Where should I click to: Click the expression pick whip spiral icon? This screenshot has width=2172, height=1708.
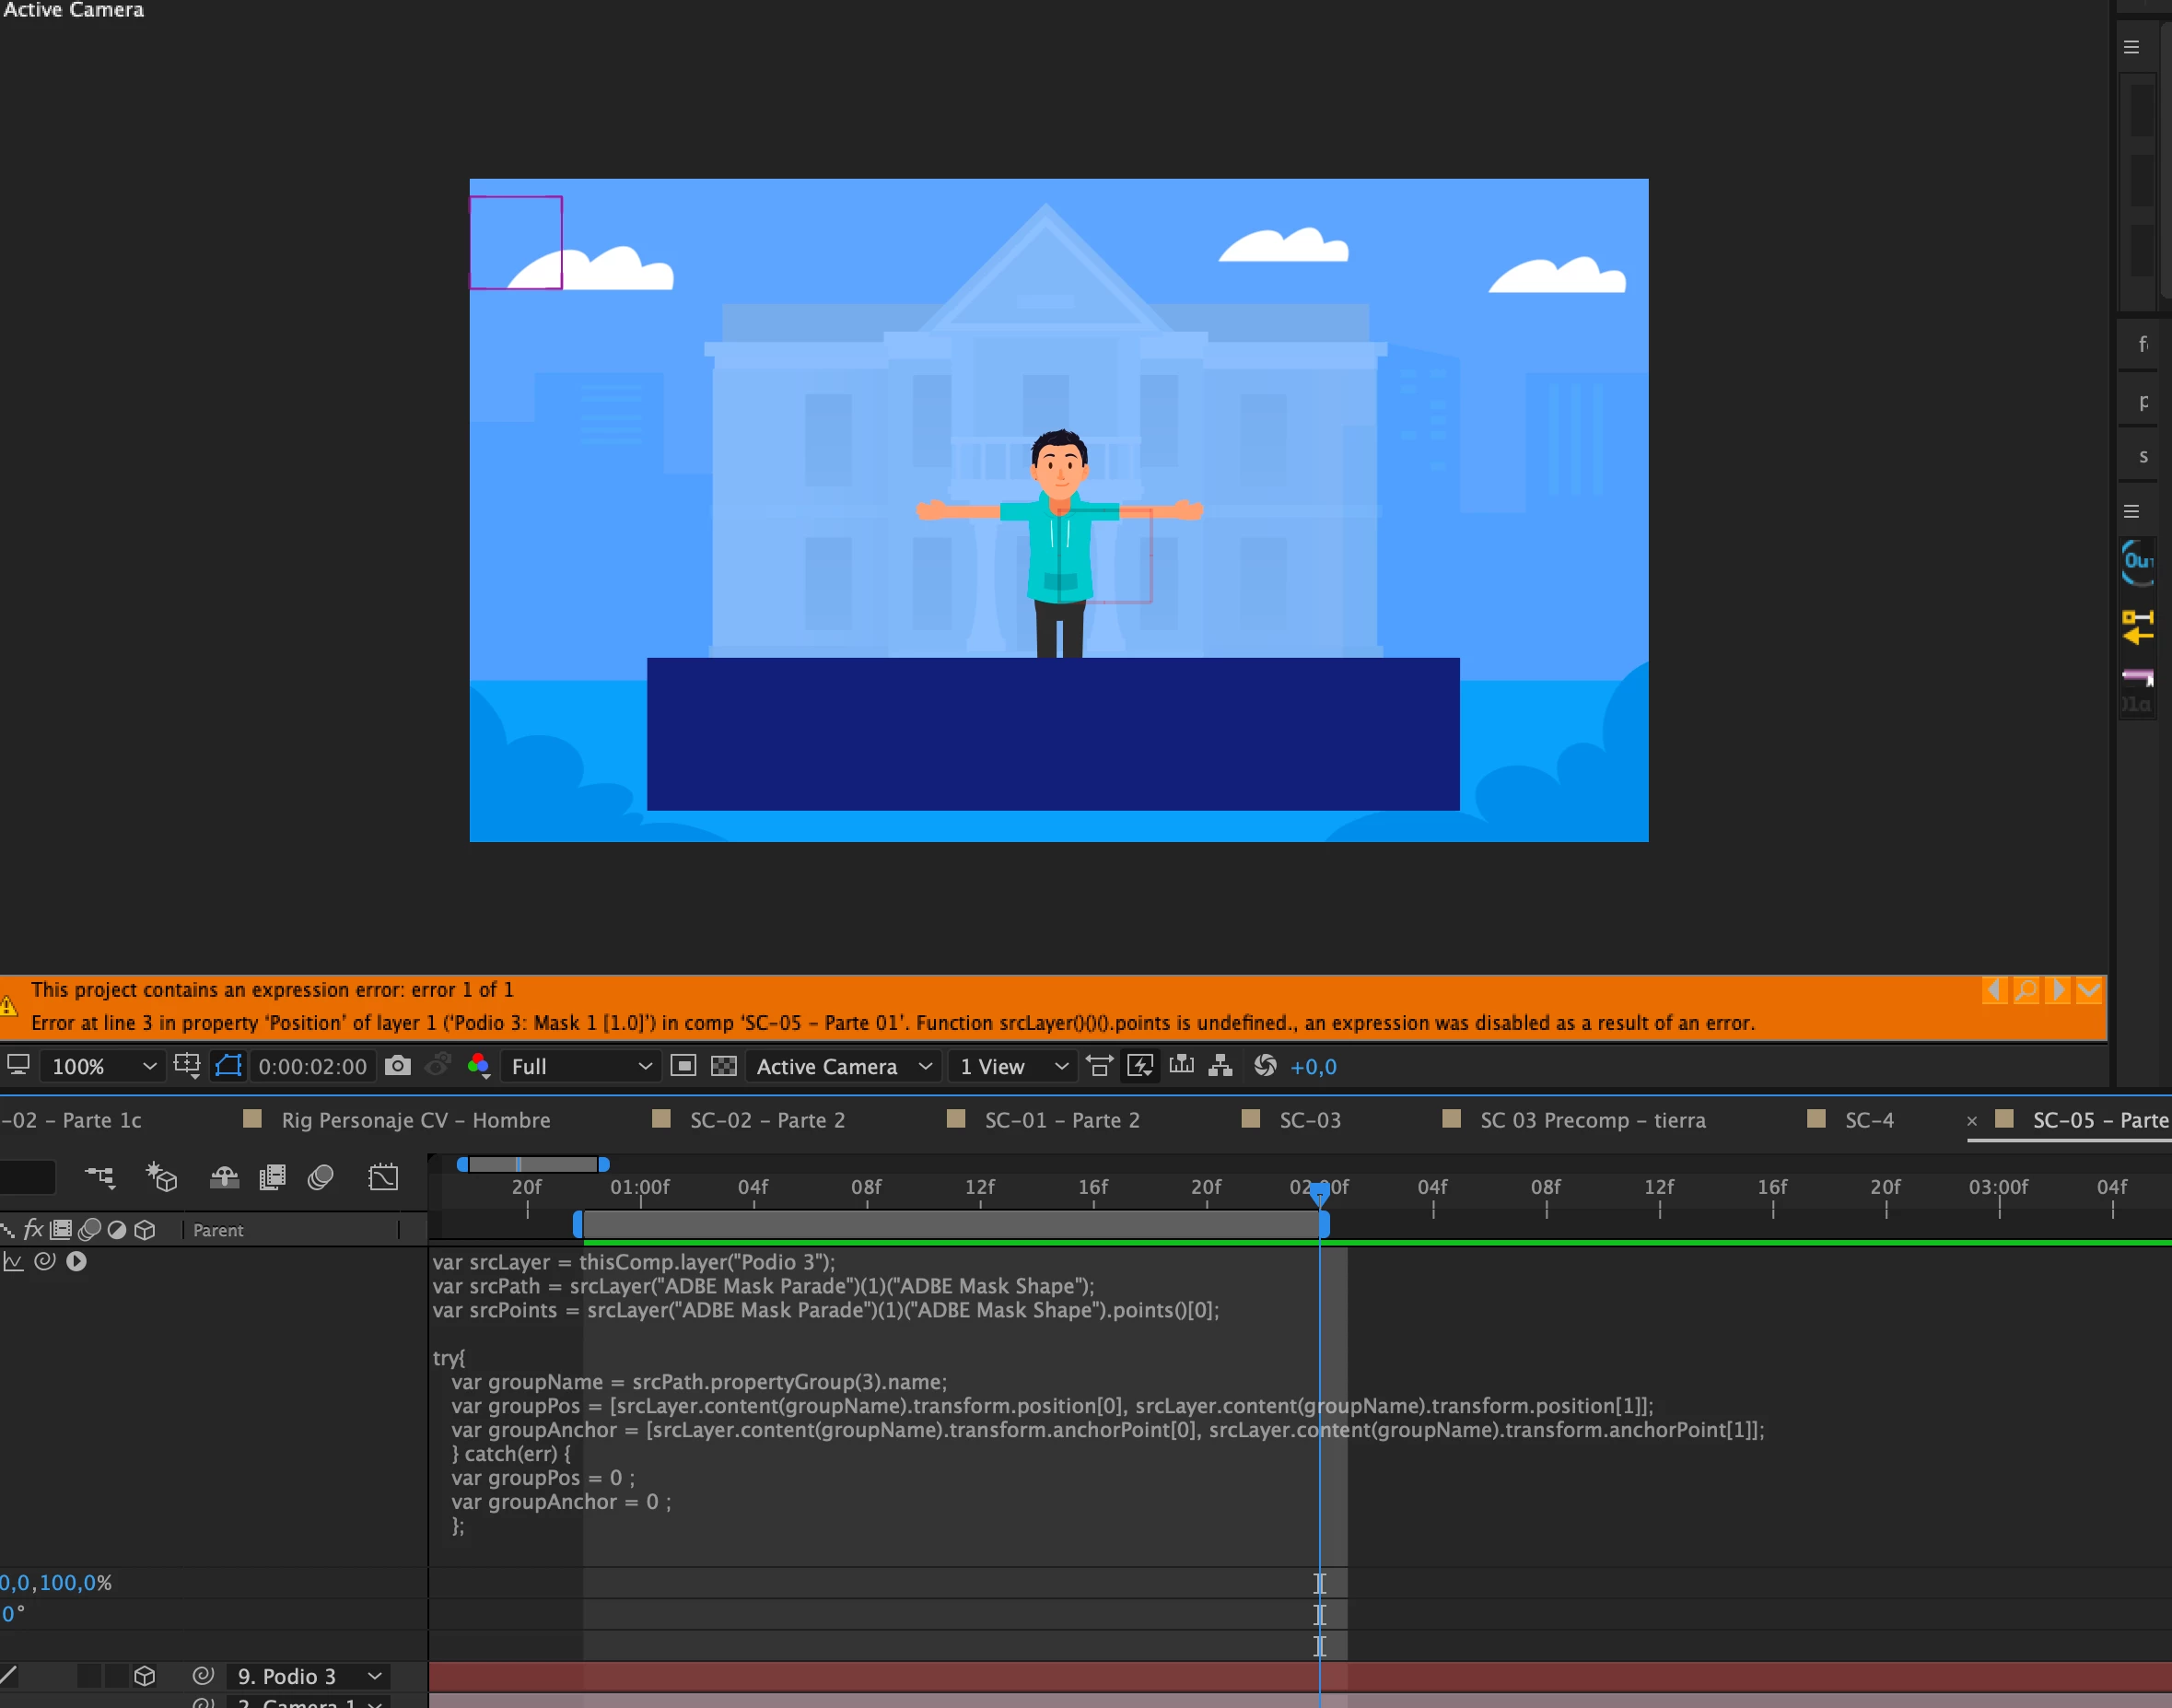[44, 1262]
